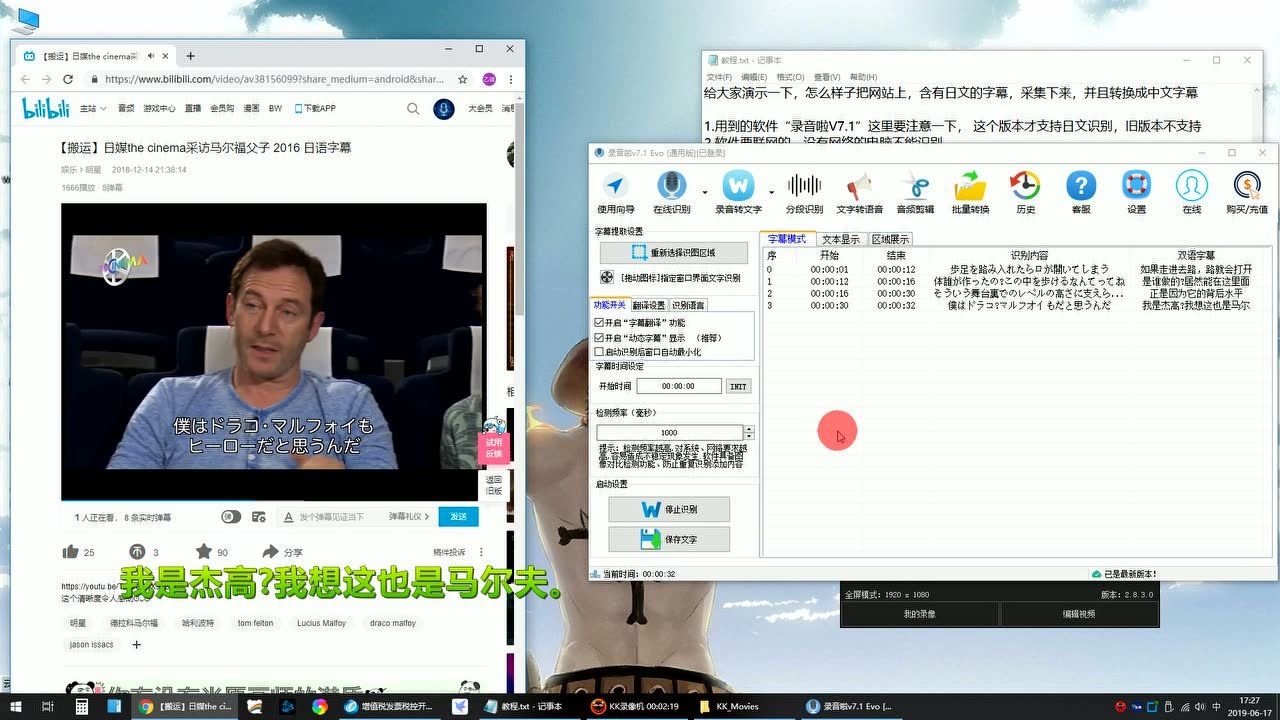Send danmaku with 发送 button
The width and height of the screenshot is (1280, 720).
(458, 517)
